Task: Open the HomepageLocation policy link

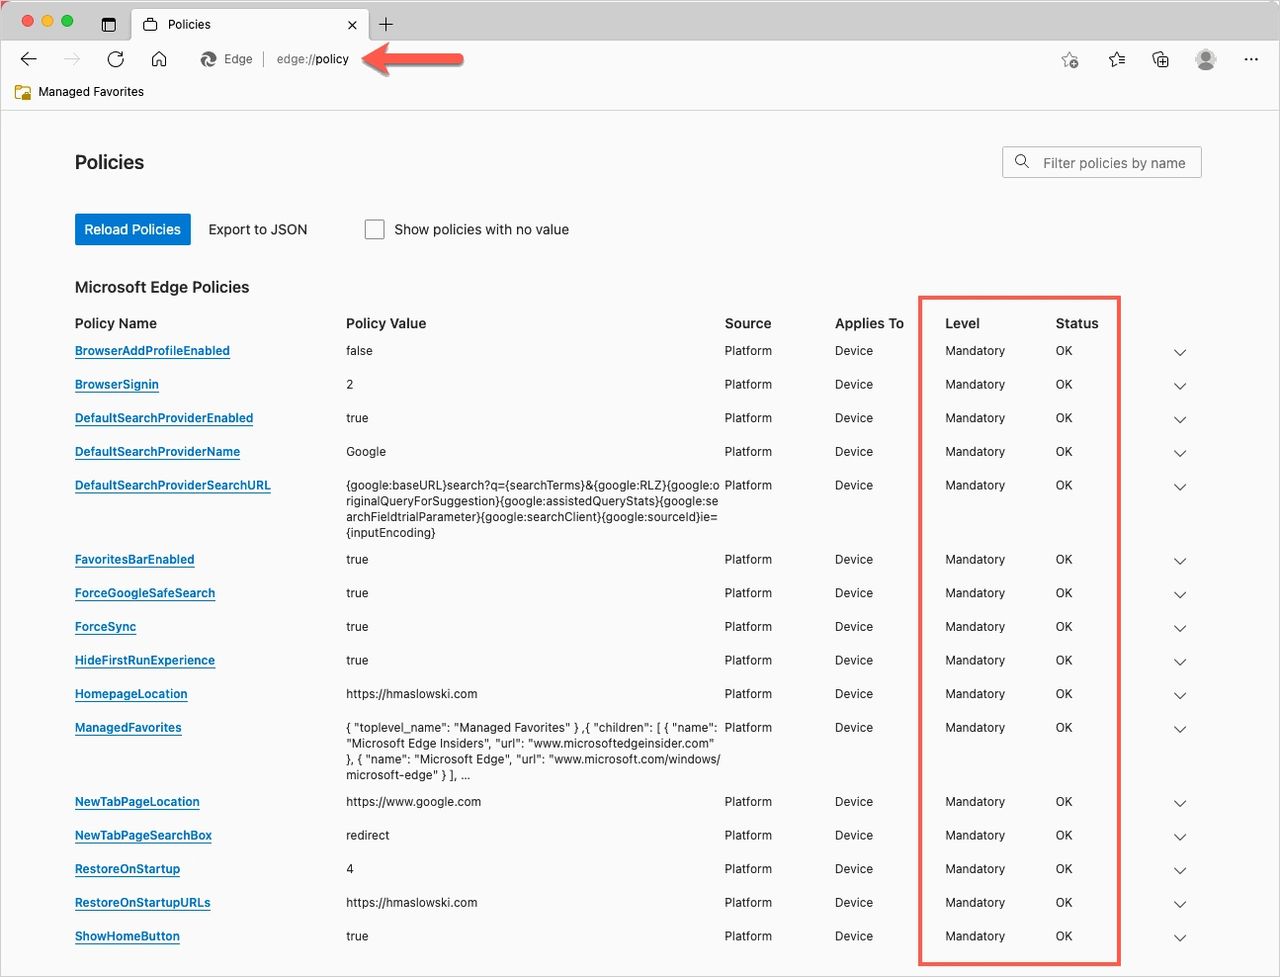Action: pyautogui.click(x=131, y=694)
